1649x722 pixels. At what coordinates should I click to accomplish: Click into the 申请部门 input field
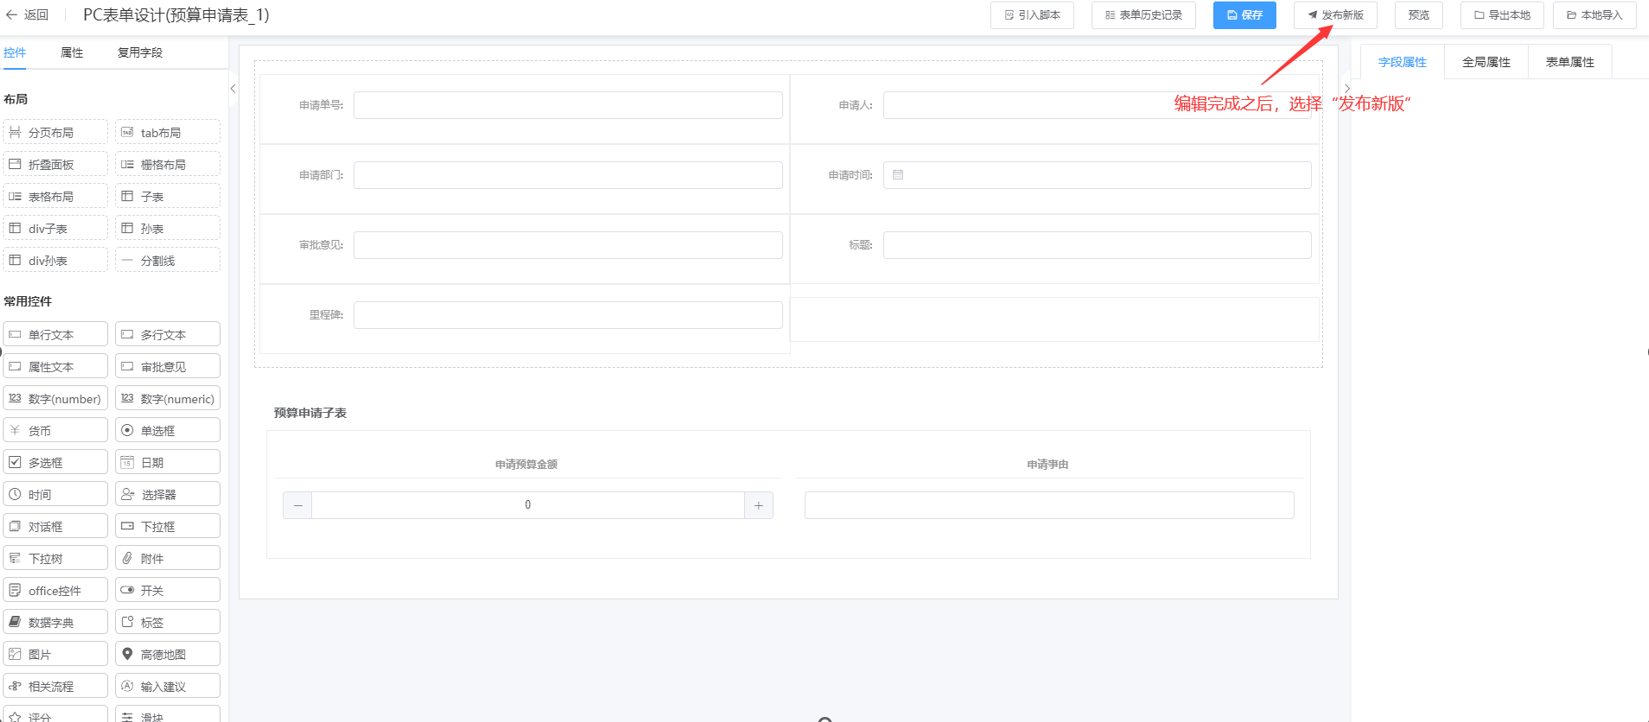click(568, 175)
